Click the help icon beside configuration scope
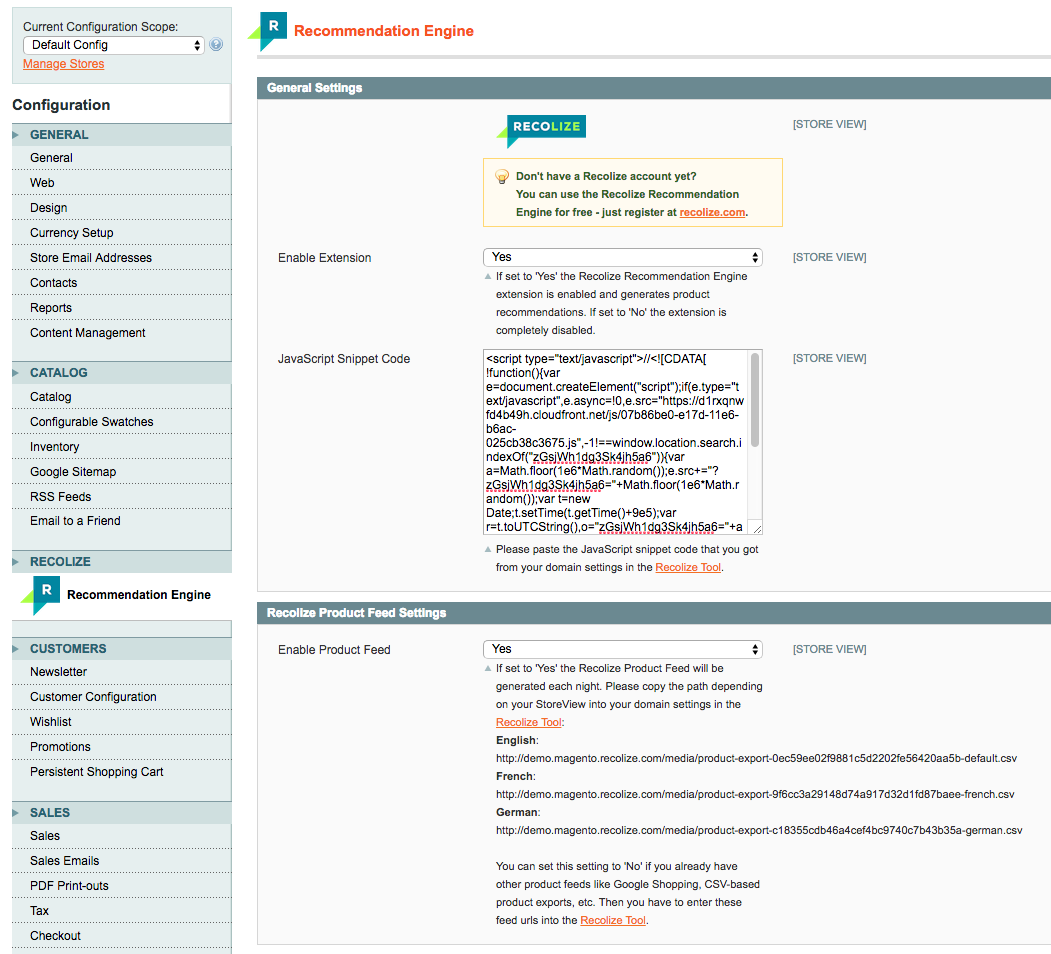The image size is (1051, 954). pos(216,45)
